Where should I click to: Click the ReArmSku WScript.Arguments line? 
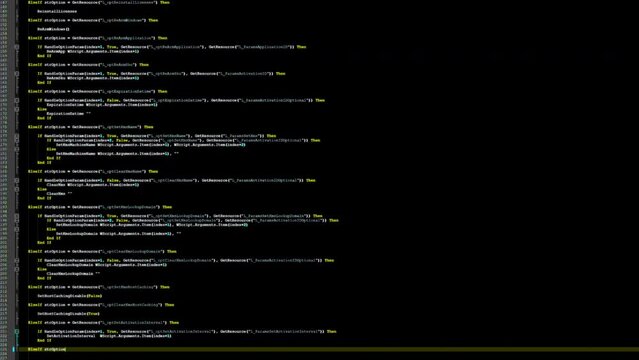93,78
